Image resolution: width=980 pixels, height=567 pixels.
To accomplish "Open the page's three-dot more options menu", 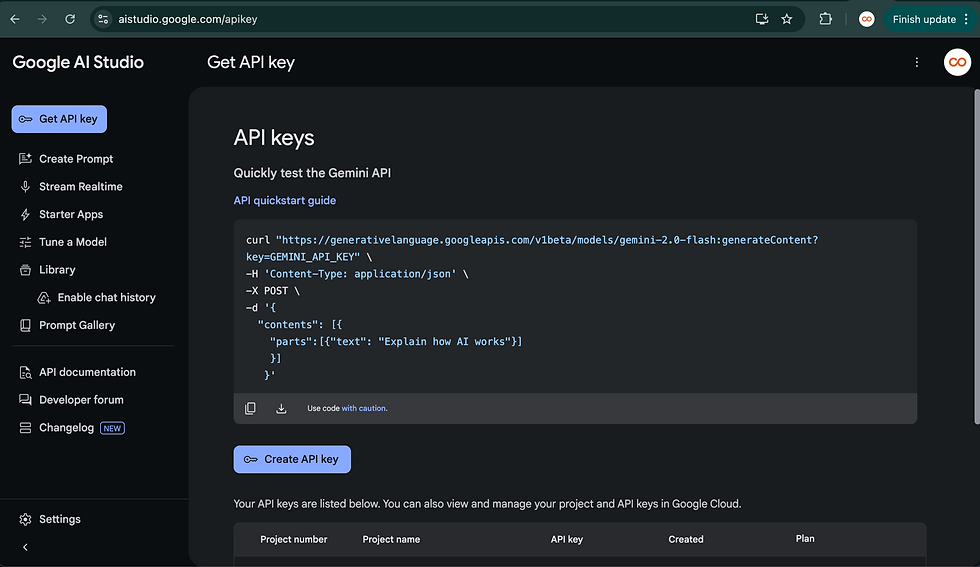I will (917, 63).
